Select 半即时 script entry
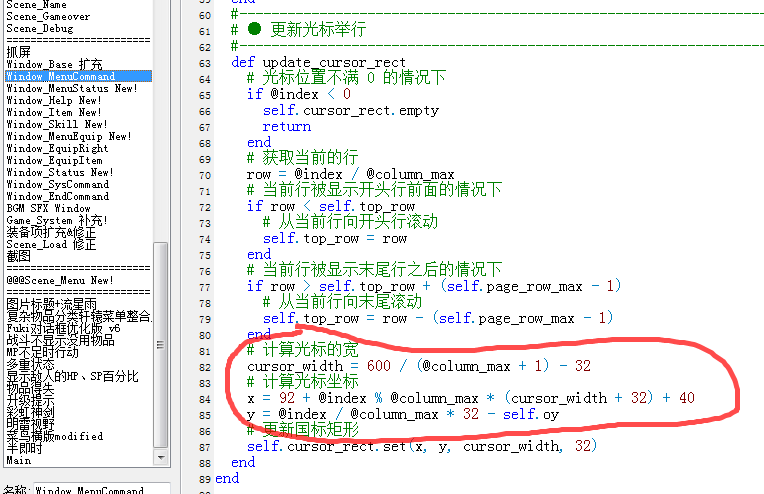 click(24, 448)
